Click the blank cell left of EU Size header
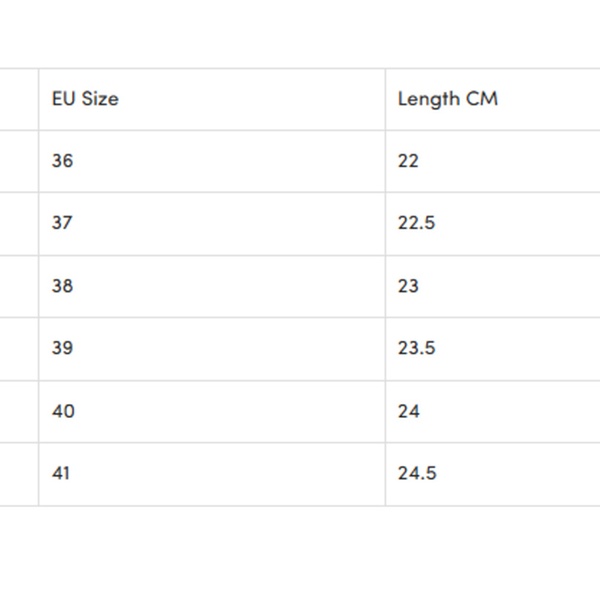This screenshot has width=600, height=600. (18, 99)
